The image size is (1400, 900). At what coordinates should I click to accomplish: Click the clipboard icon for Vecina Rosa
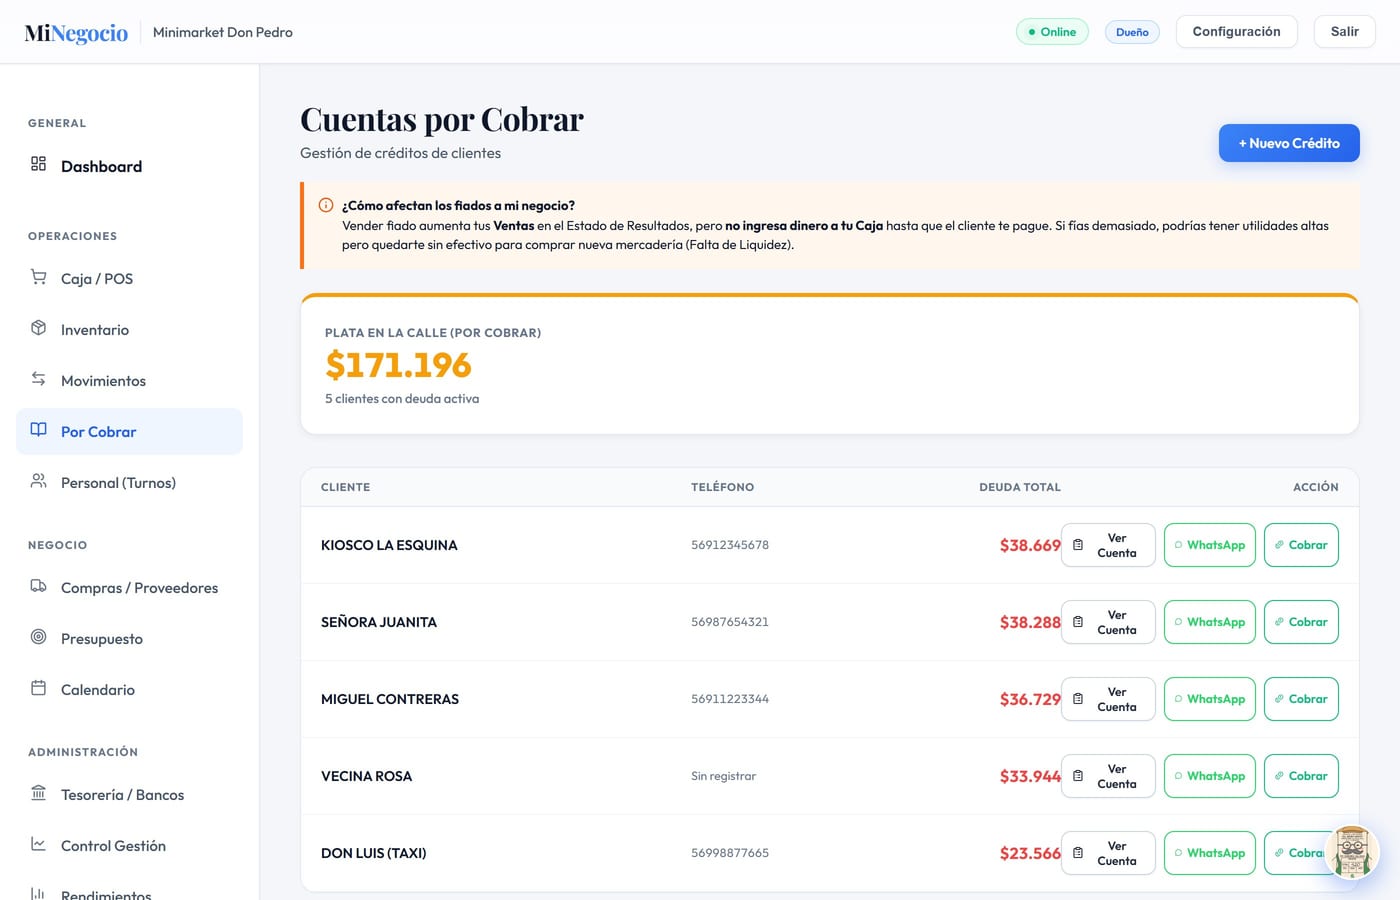click(1078, 776)
